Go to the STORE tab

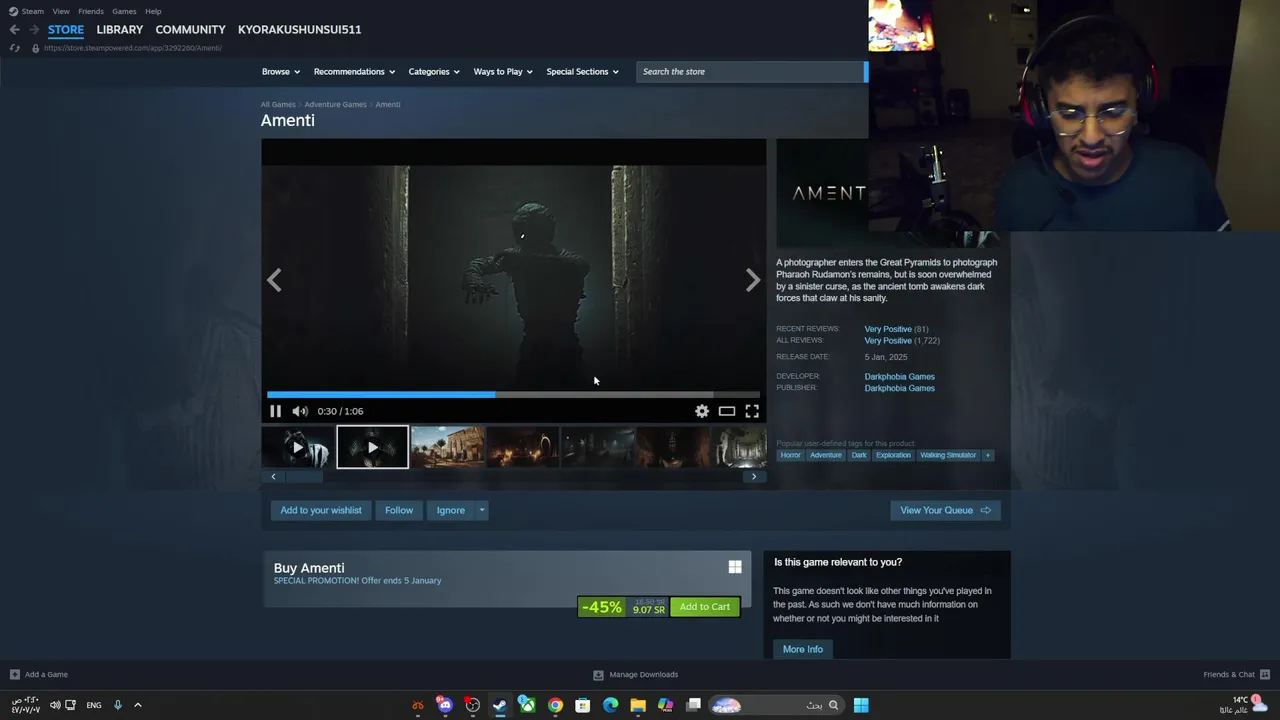tap(66, 29)
